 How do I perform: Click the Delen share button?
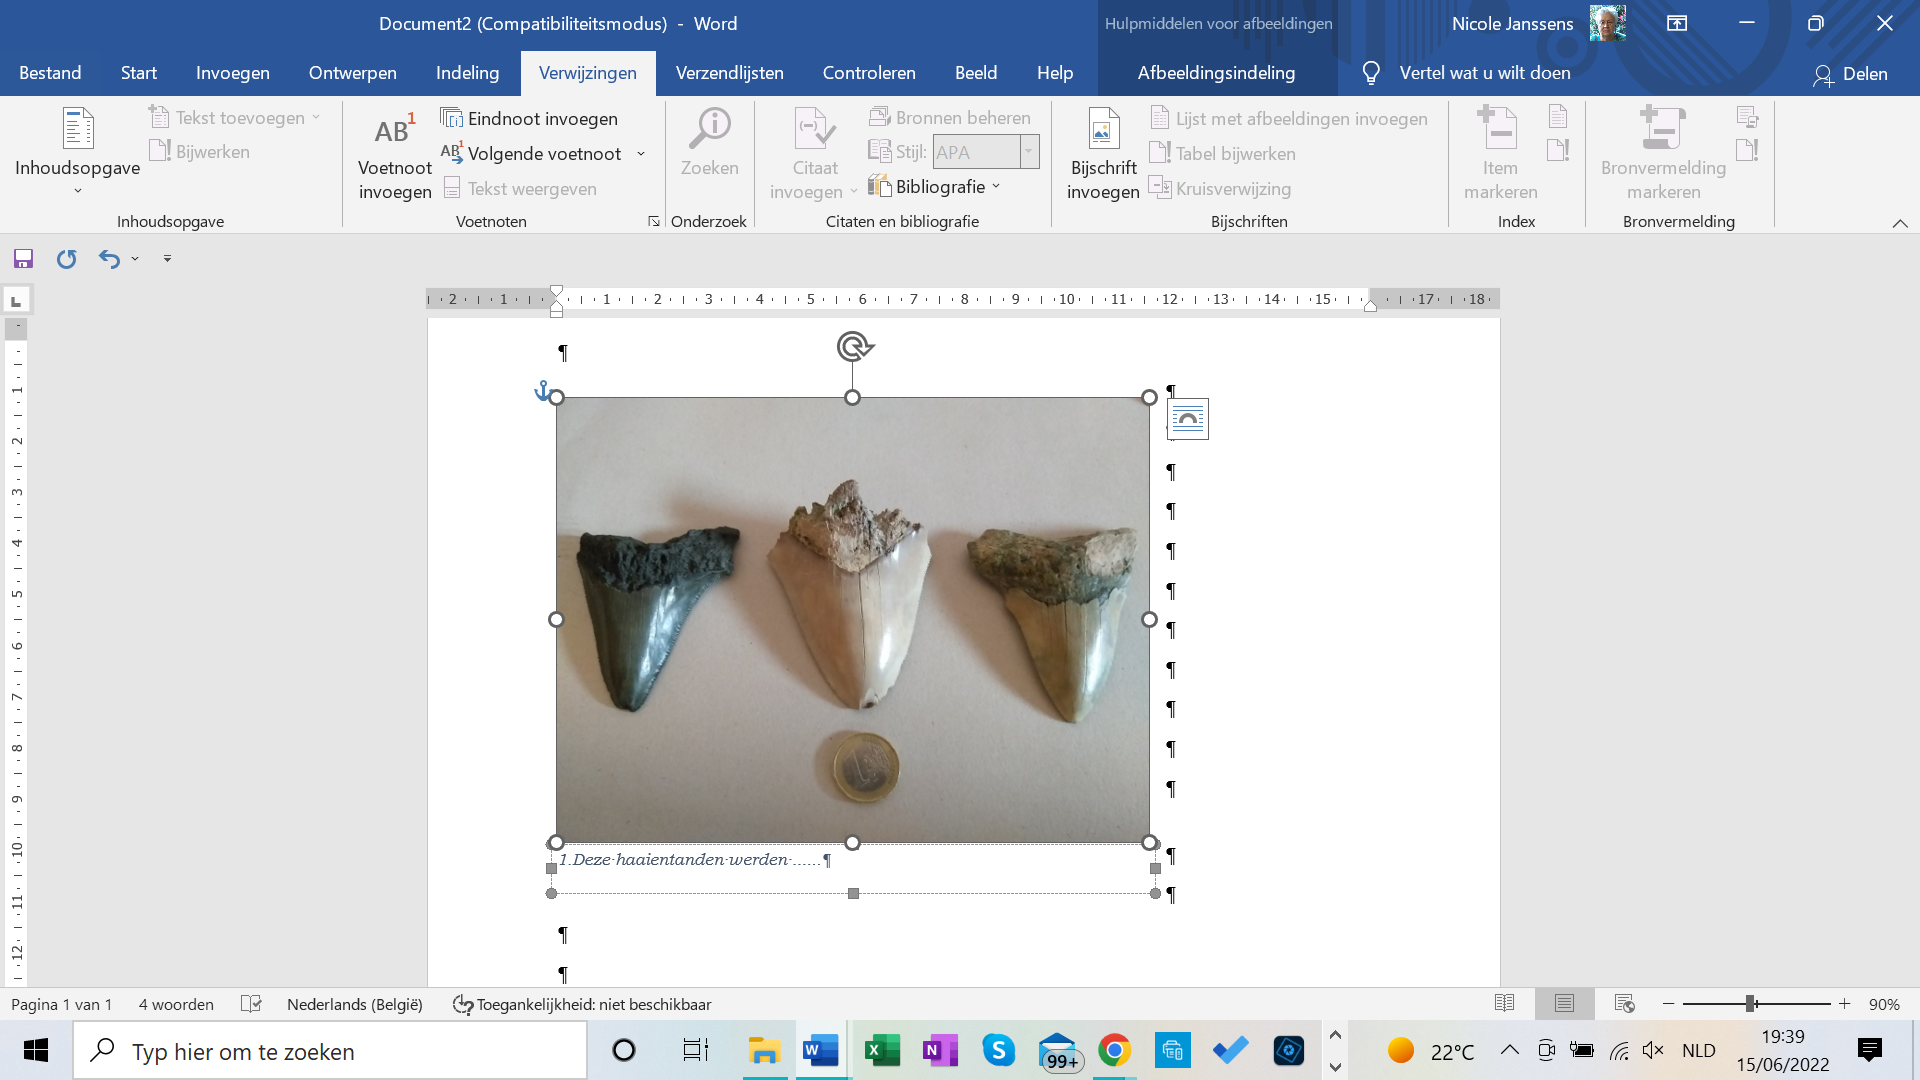(1850, 74)
